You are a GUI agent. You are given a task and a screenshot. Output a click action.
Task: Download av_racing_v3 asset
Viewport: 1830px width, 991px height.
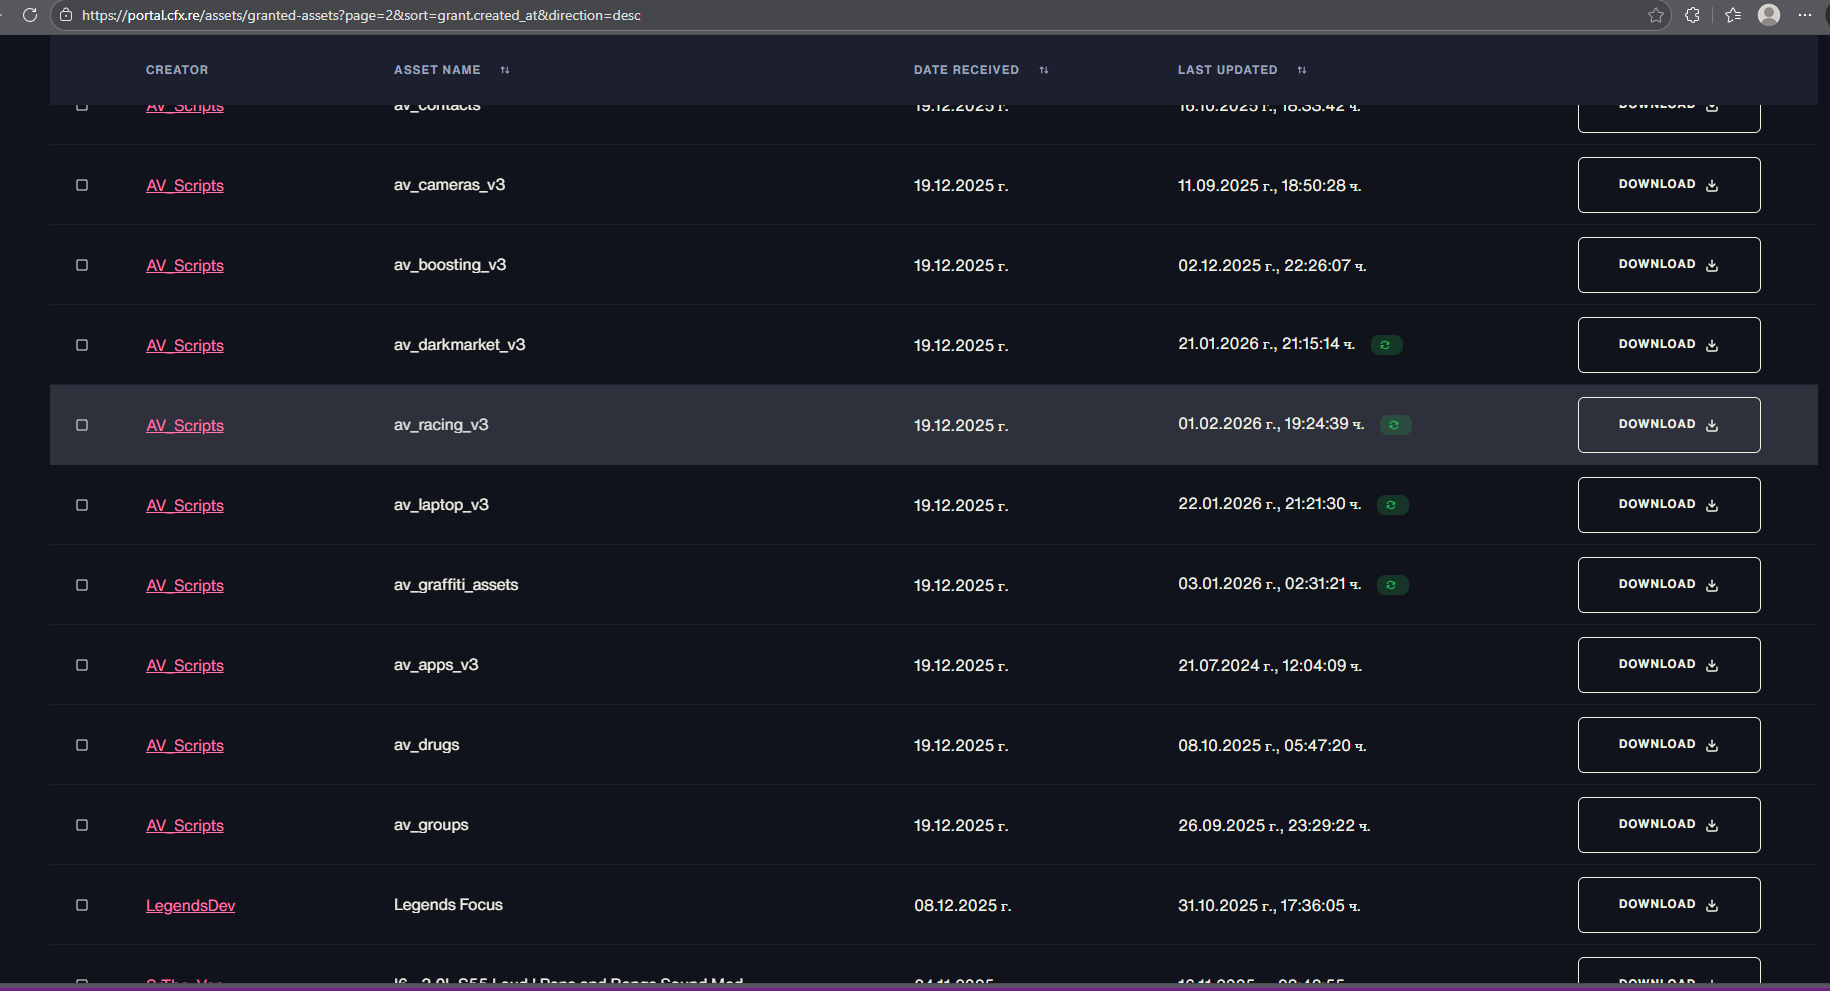pos(1669,425)
